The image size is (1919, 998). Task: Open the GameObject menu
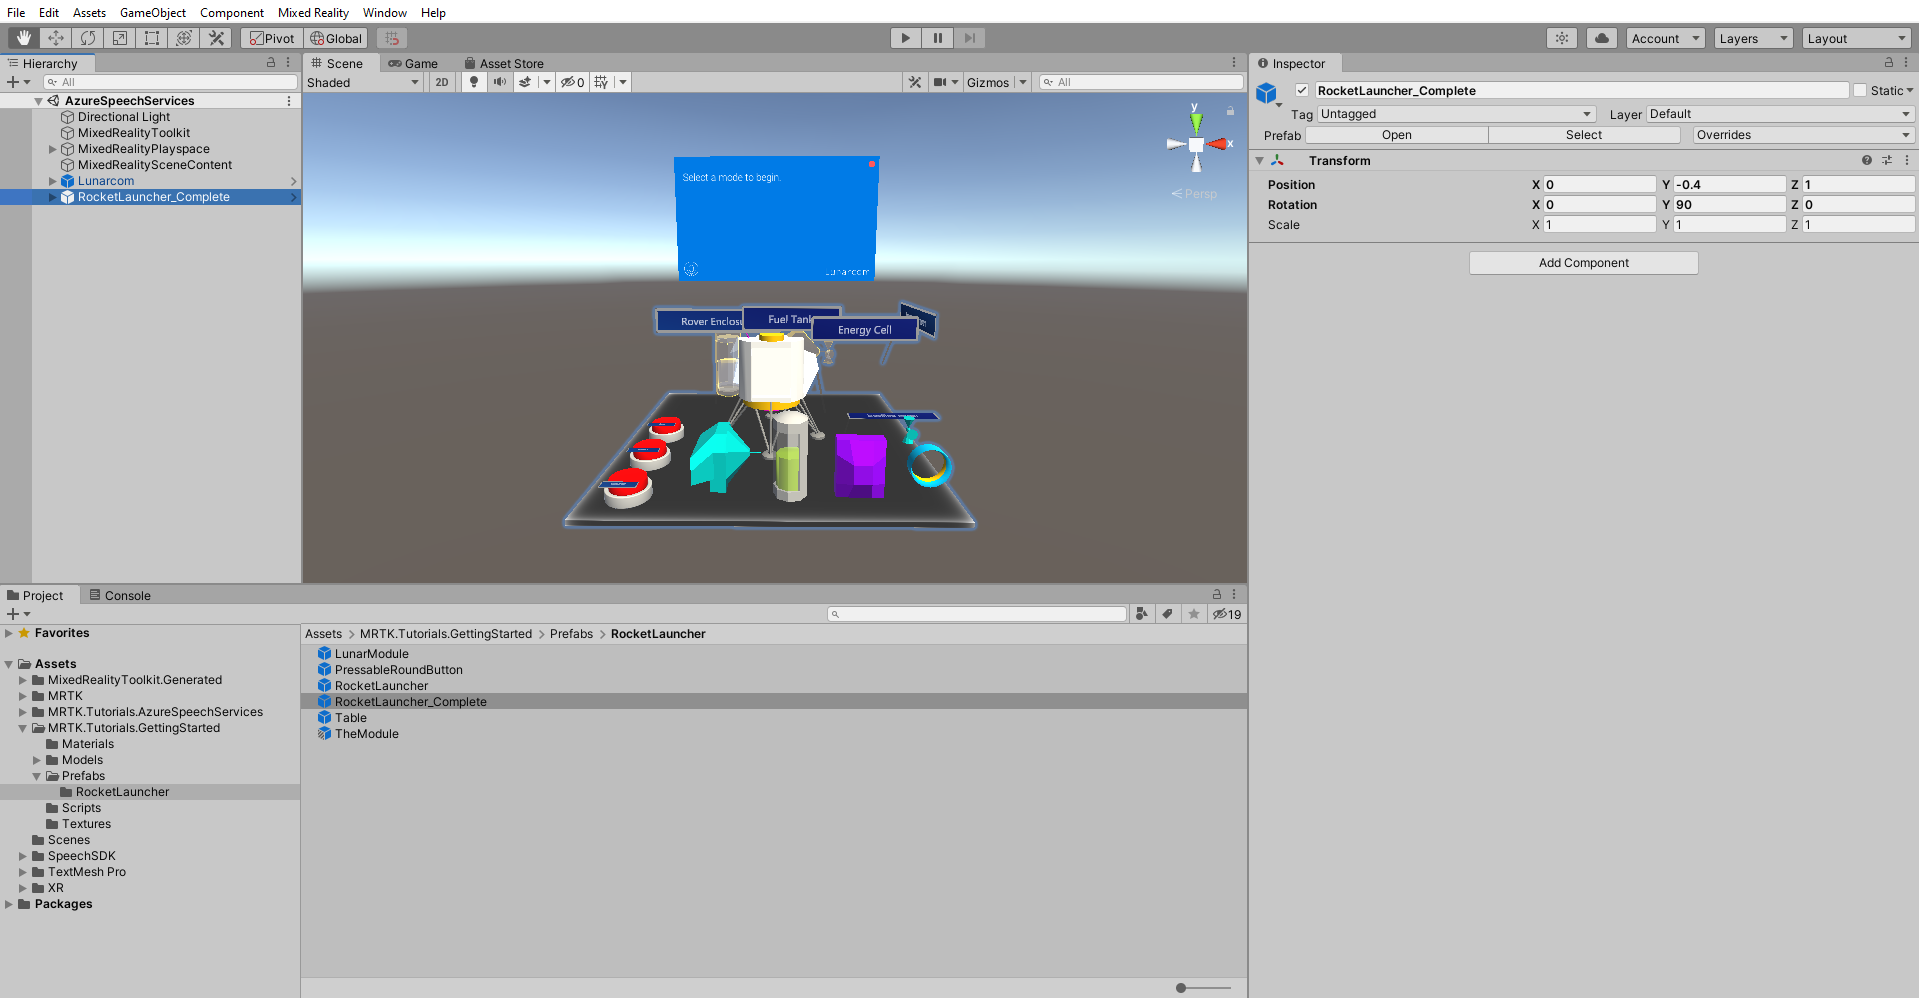[x=153, y=12]
